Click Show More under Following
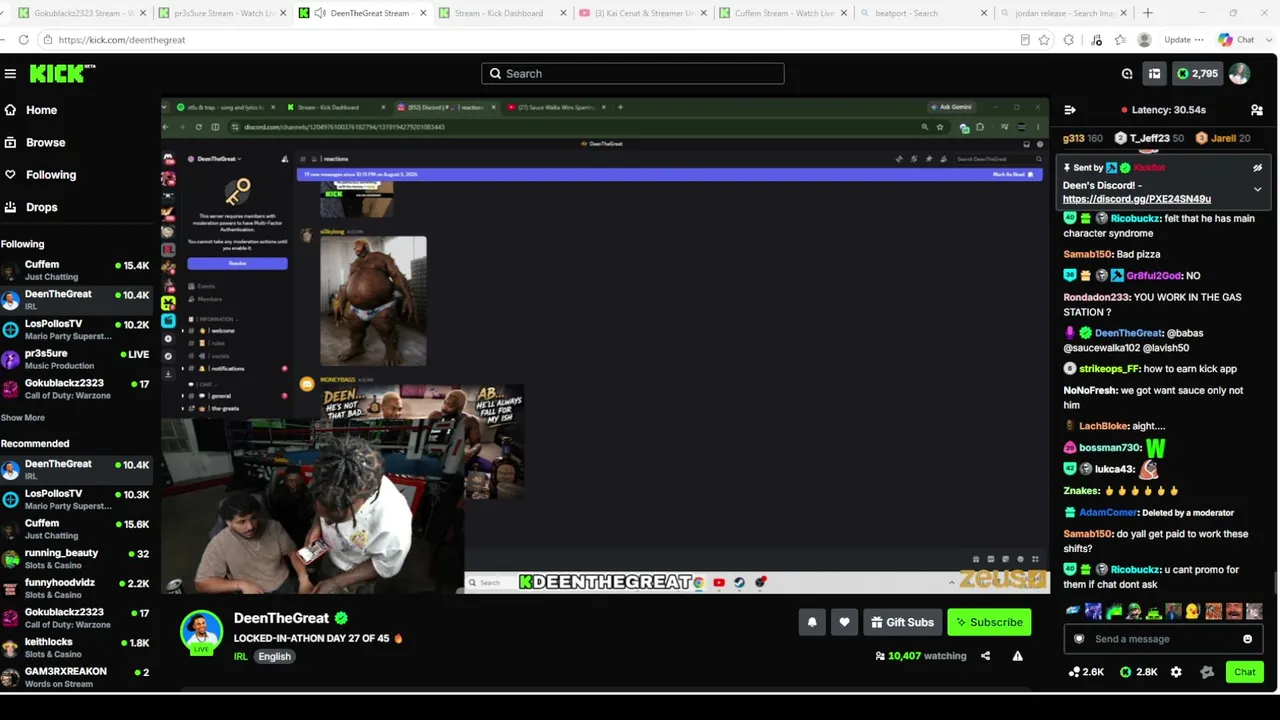 point(23,418)
